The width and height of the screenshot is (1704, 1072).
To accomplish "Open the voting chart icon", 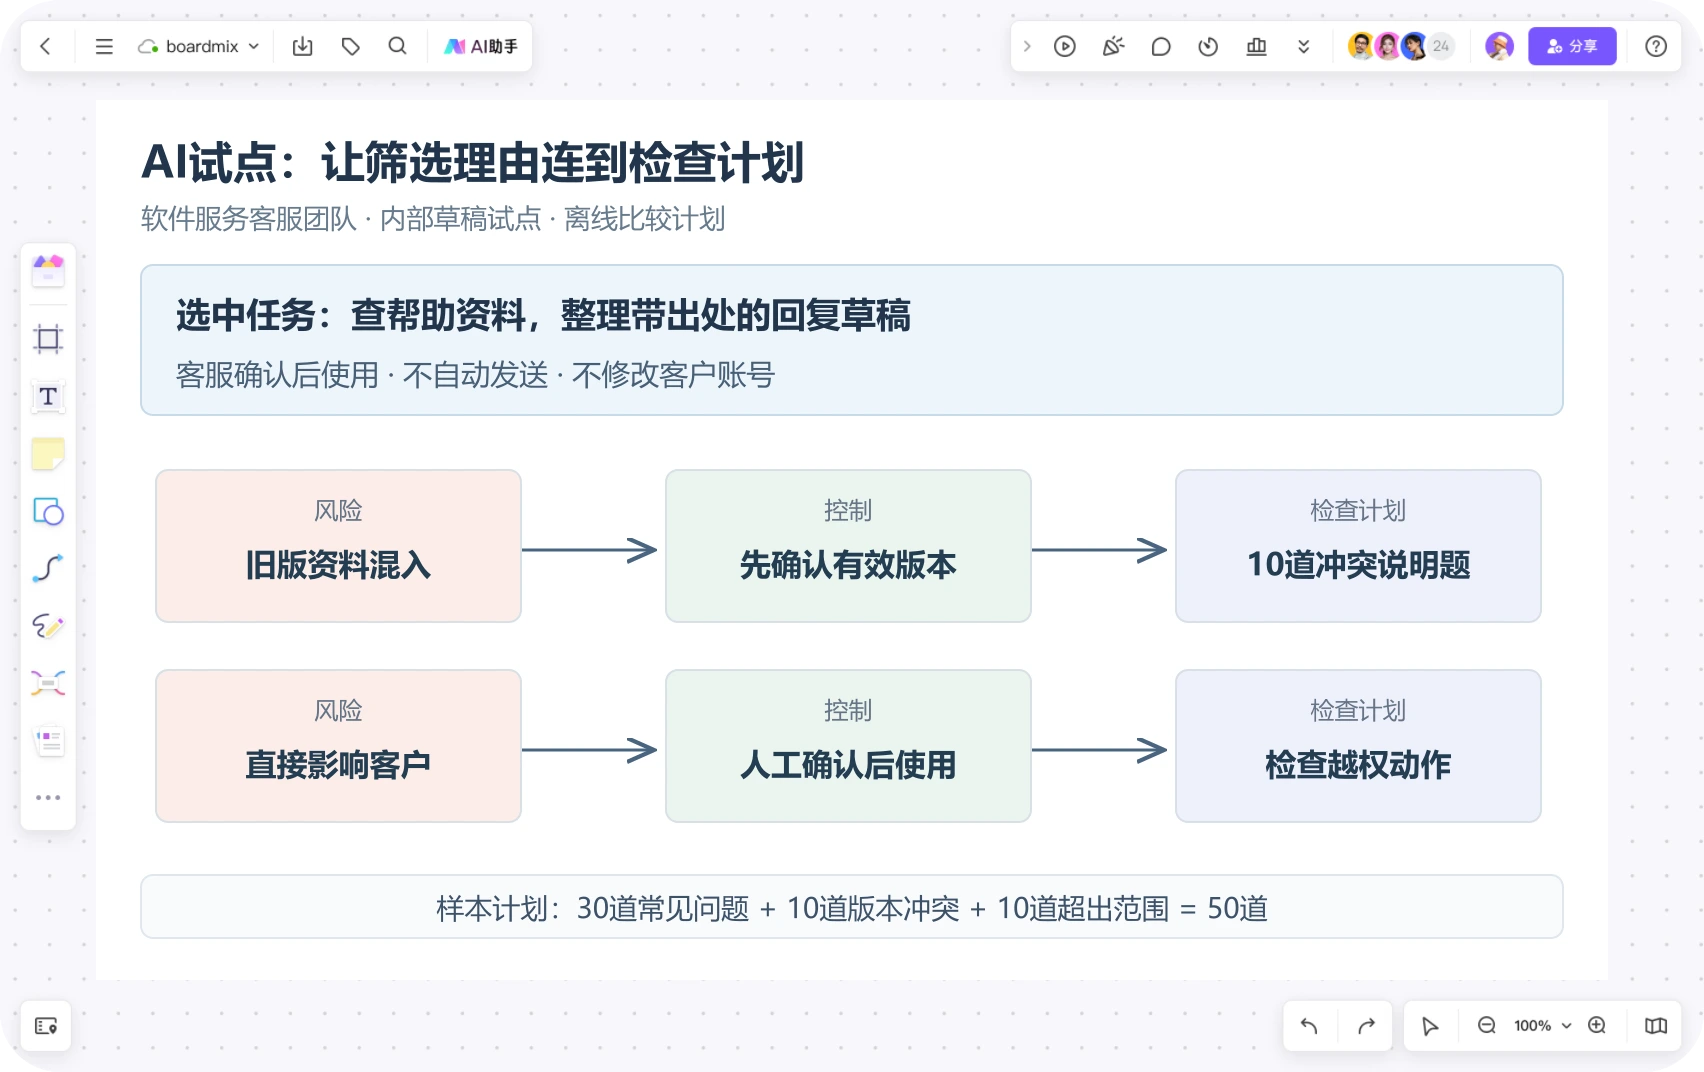I will point(1257,46).
